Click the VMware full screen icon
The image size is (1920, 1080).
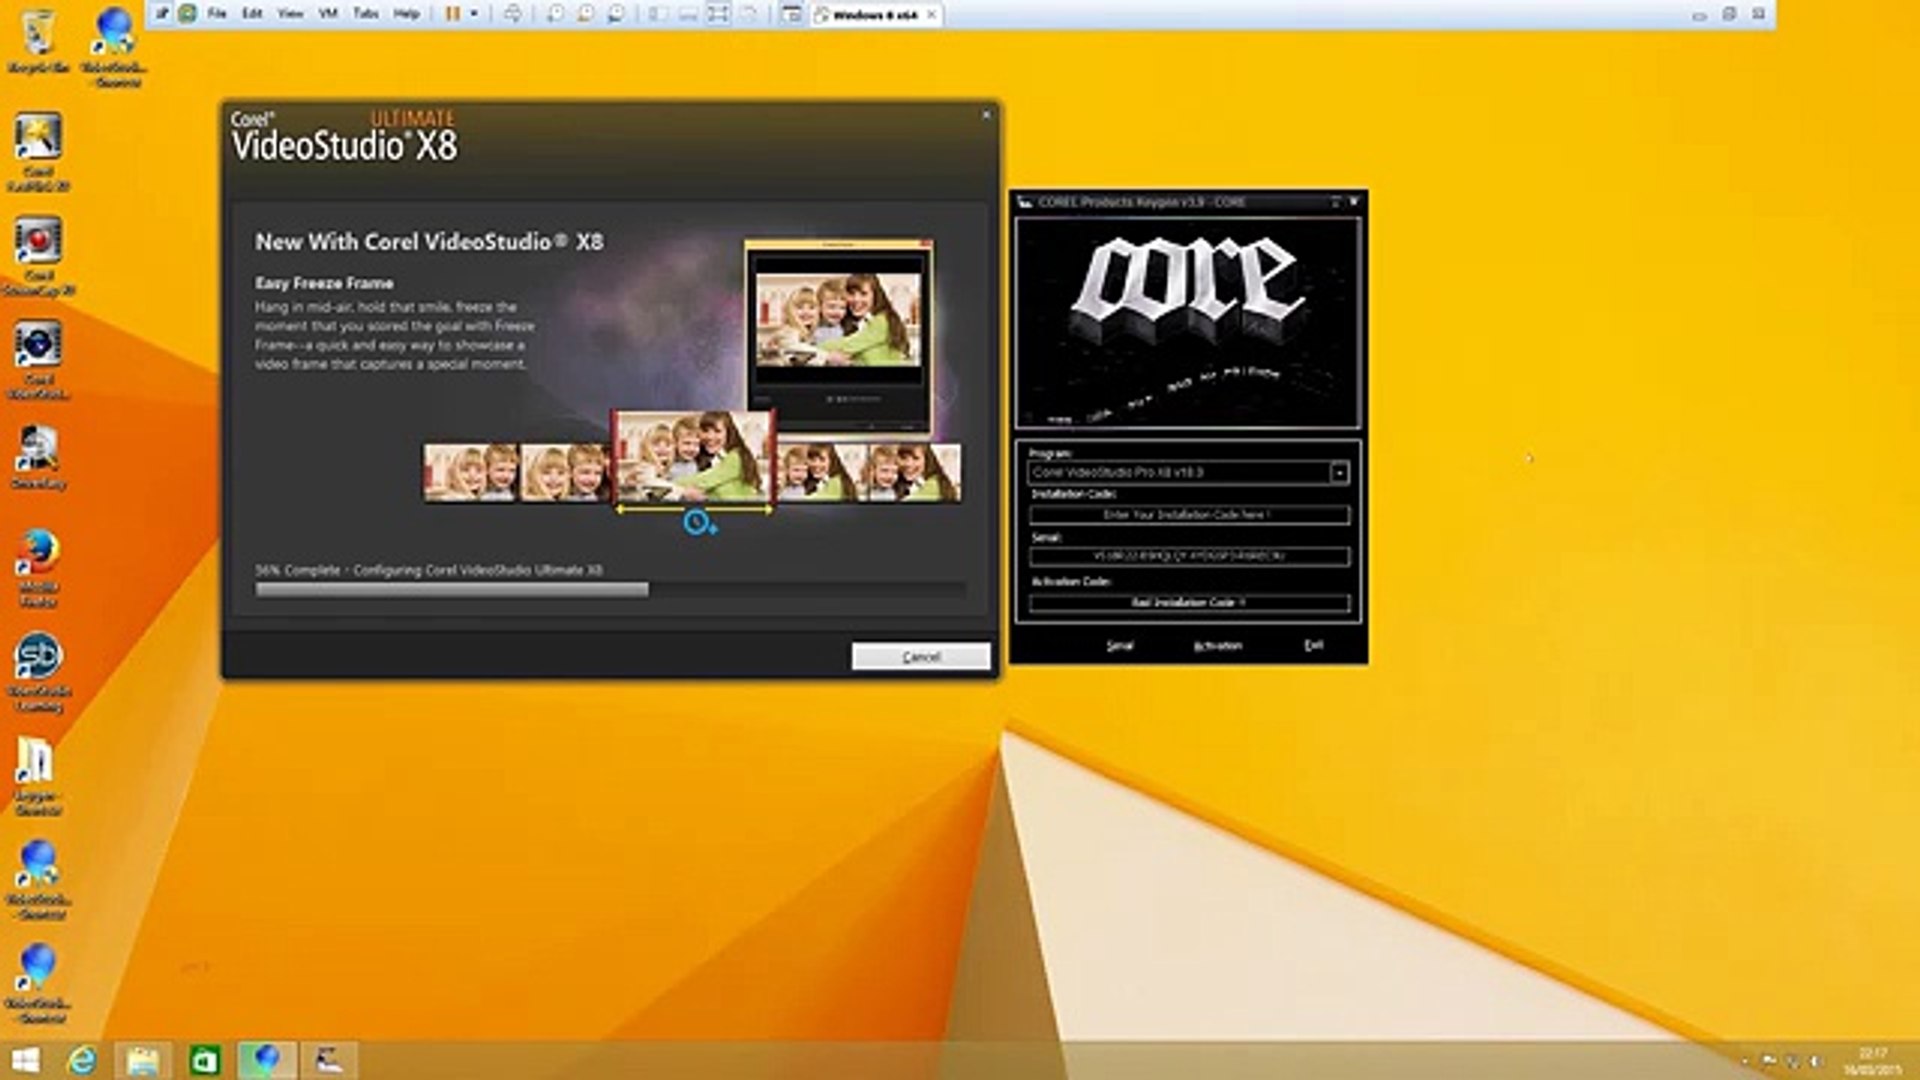click(718, 14)
